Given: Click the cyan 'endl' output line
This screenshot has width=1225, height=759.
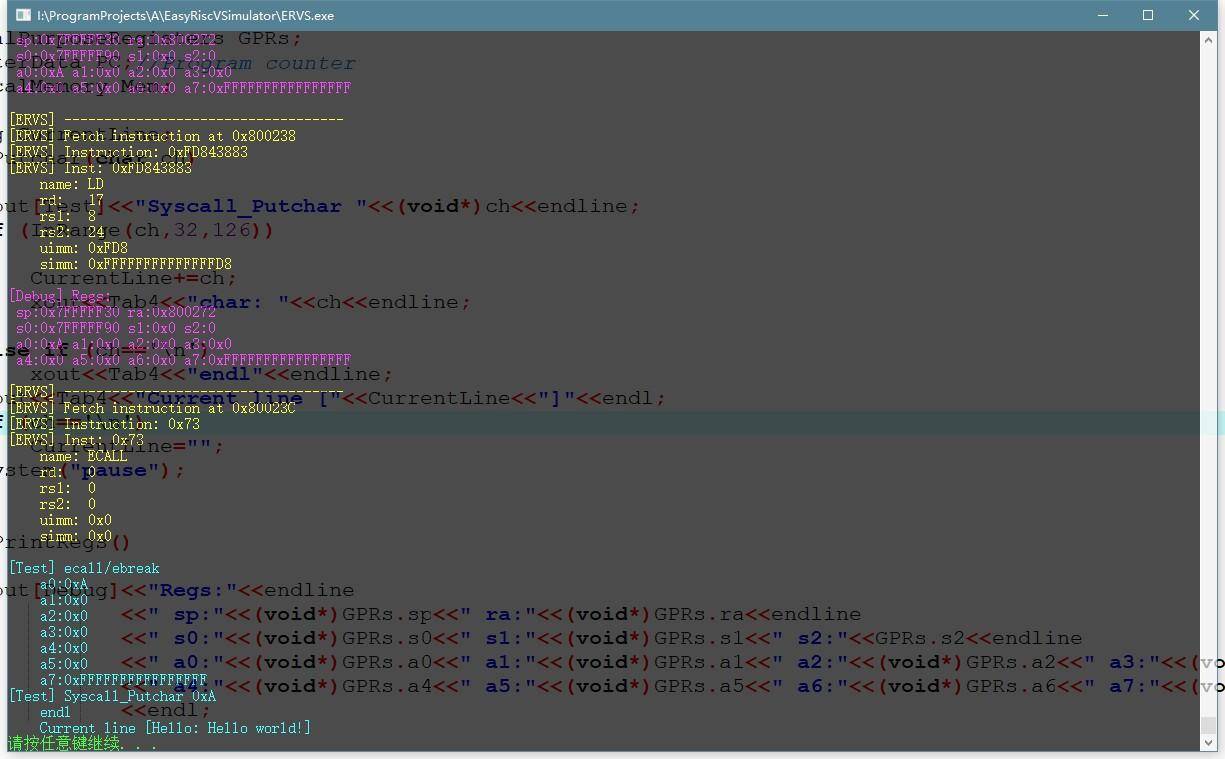Looking at the screenshot, I should [x=55, y=712].
